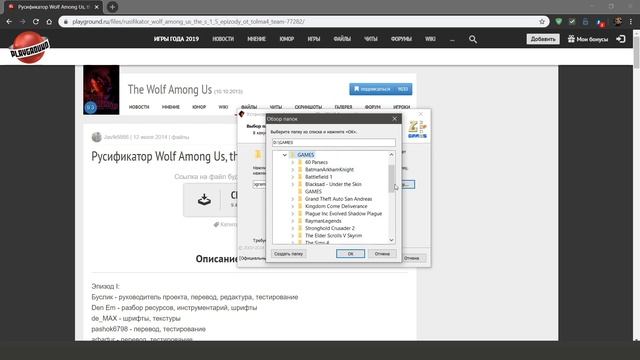Reload the page with refresh icon
640x360 pixels.
click(36, 22)
